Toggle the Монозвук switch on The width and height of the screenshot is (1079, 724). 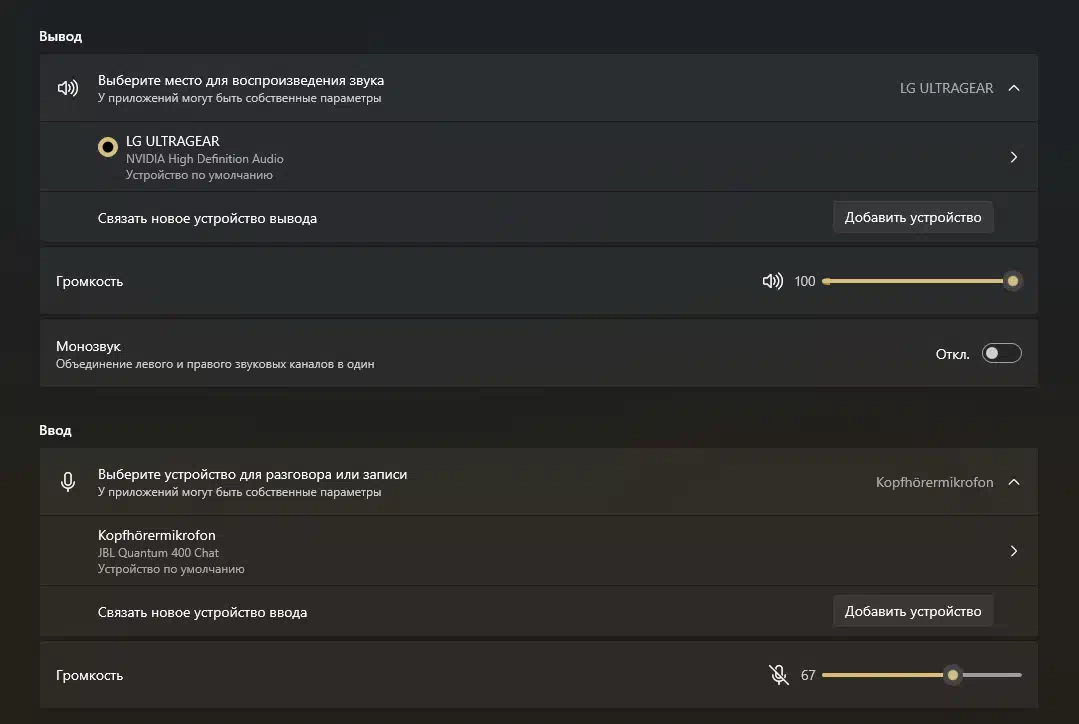point(1001,353)
